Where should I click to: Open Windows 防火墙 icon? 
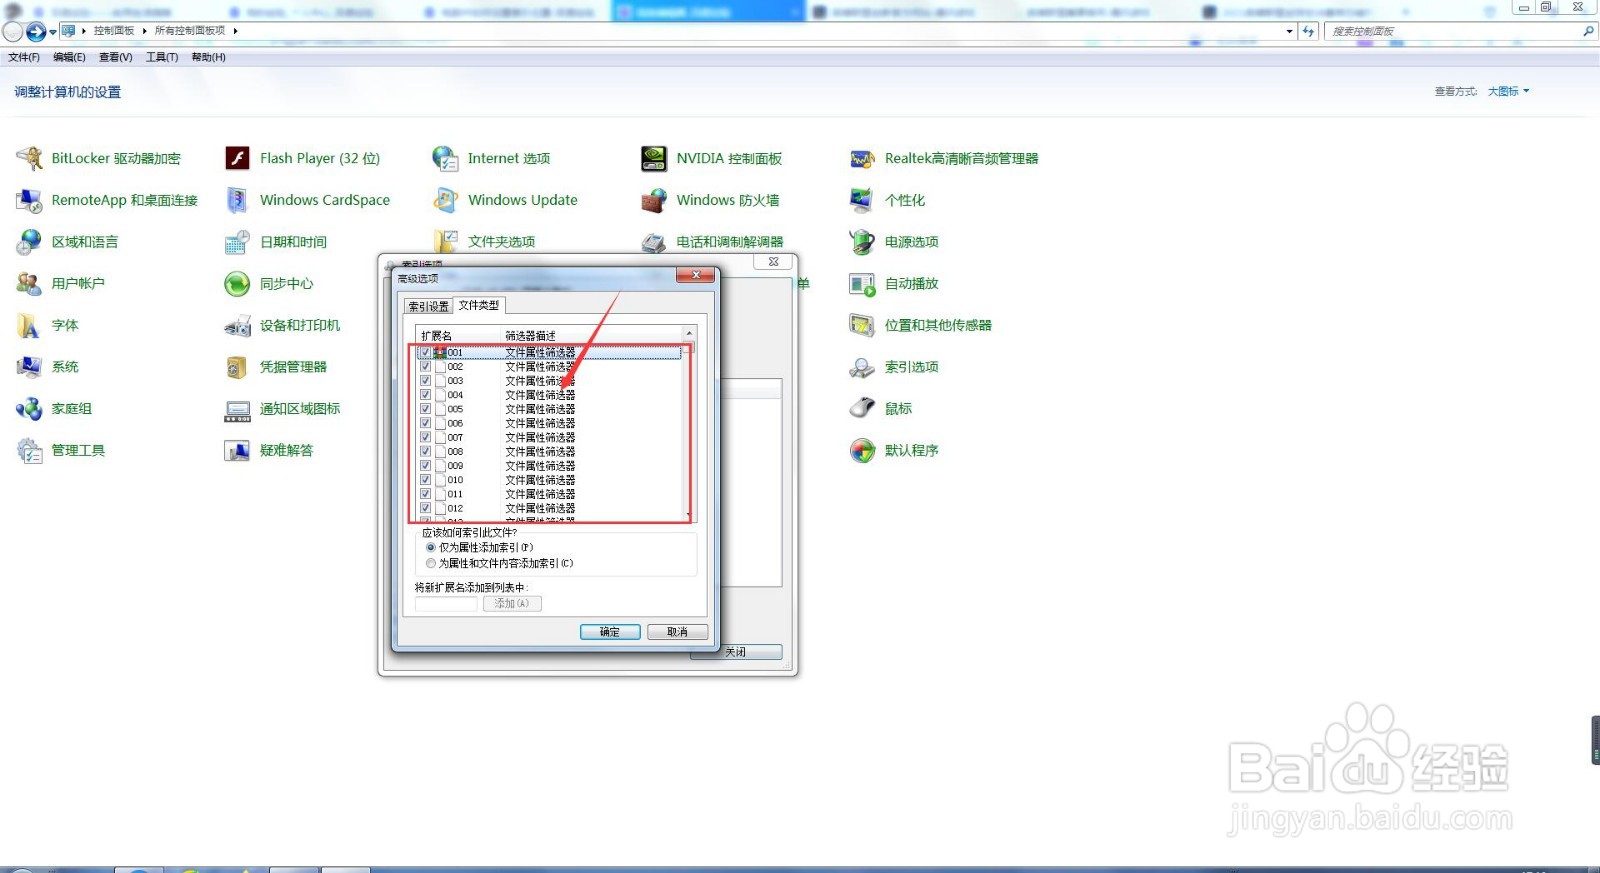tap(654, 200)
